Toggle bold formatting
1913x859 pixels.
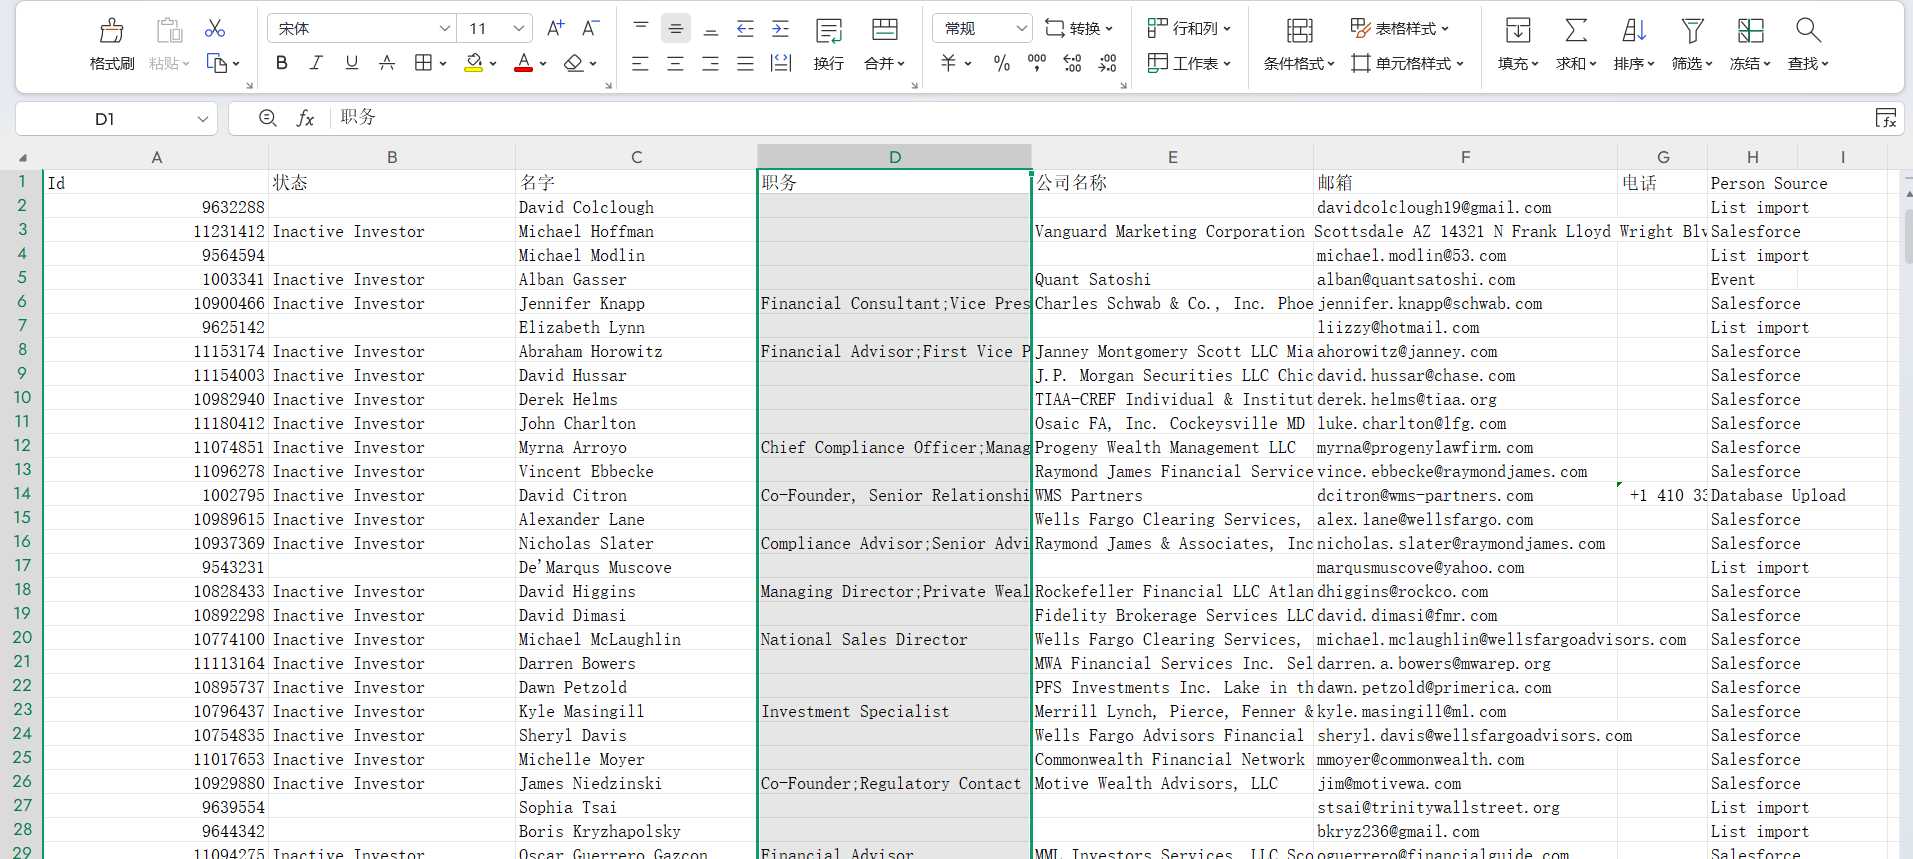click(x=281, y=63)
